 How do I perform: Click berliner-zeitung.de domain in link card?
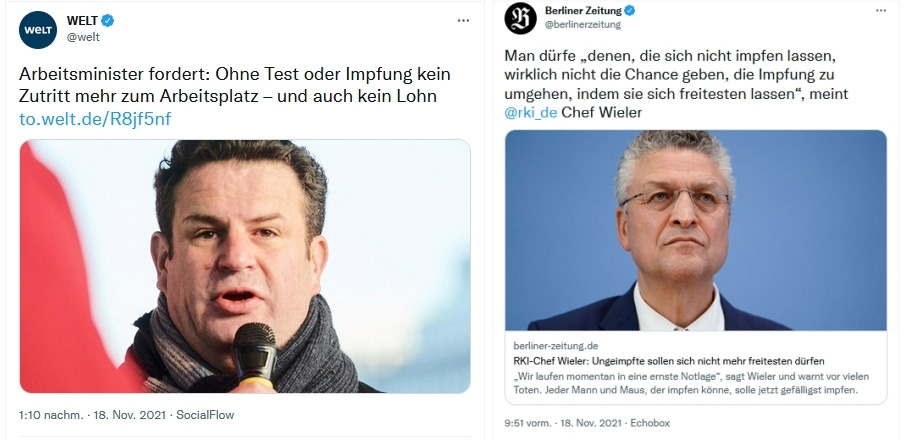coord(555,346)
